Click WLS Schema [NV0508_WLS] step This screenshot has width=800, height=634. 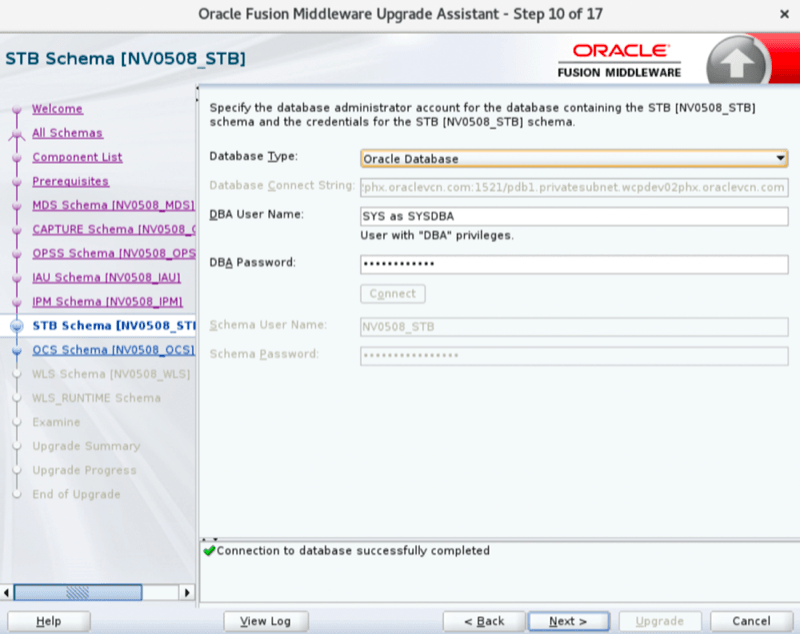point(111,374)
